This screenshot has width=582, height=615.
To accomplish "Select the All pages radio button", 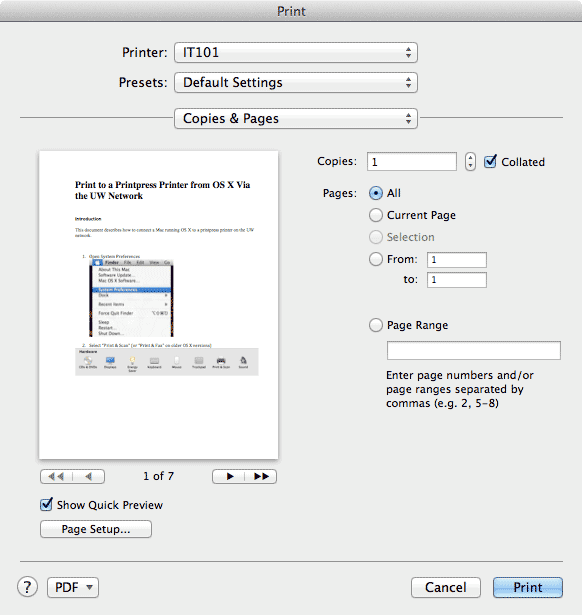I will pos(376,193).
